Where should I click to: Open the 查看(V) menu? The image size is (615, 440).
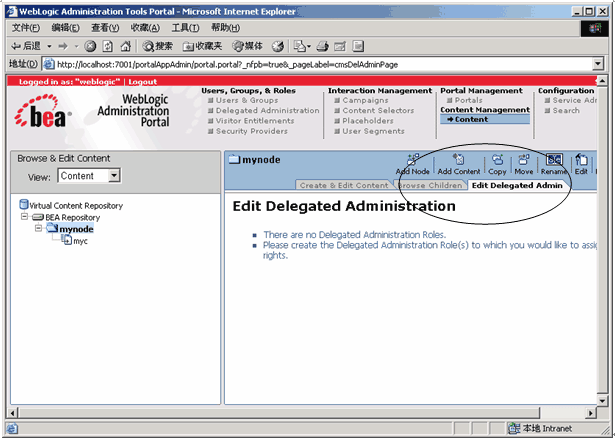click(x=105, y=28)
